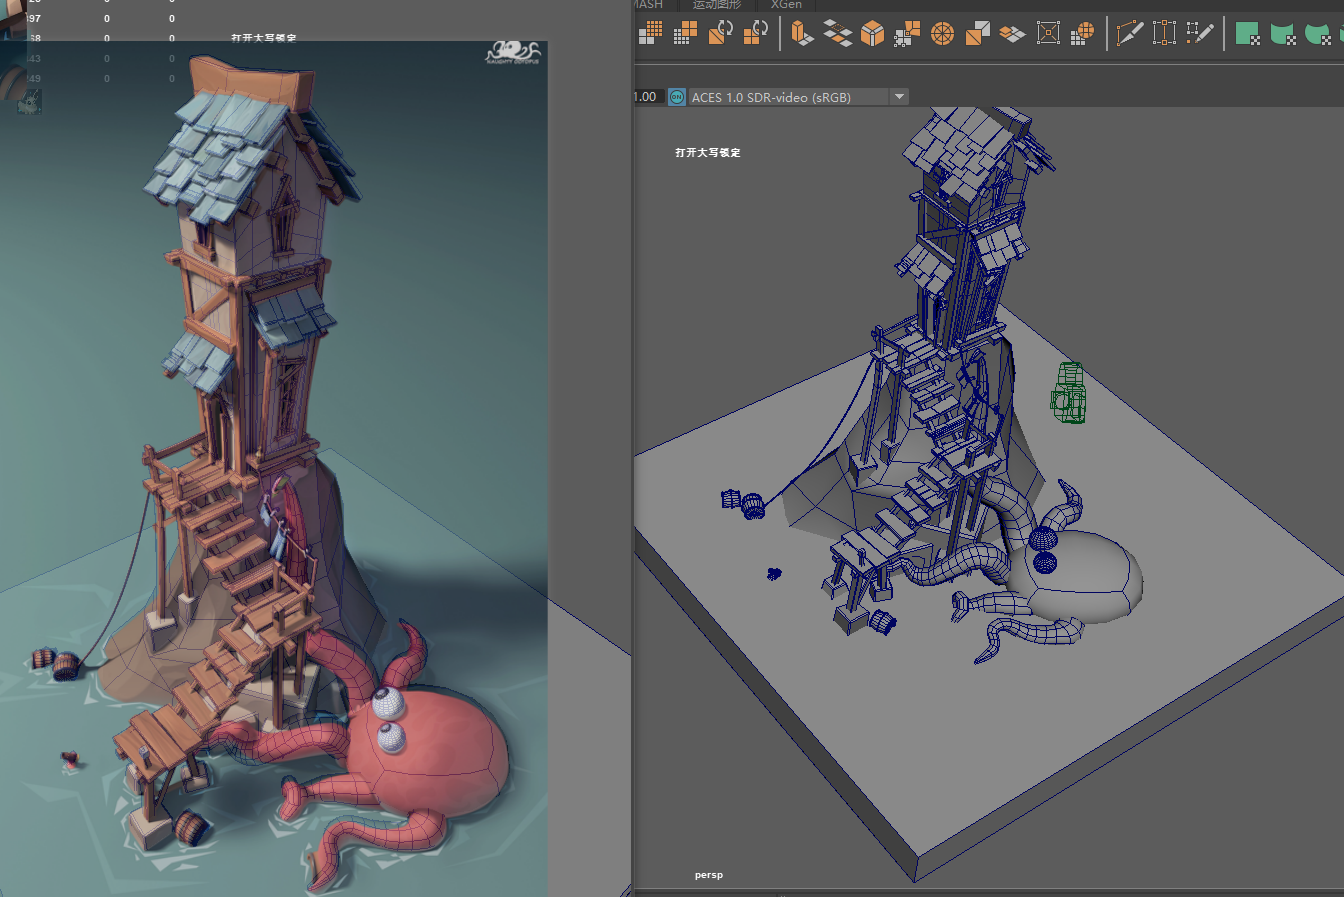Screen dimensions: 1344x897
Task: Click the Merge vertices shelf icon
Action: point(907,33)
